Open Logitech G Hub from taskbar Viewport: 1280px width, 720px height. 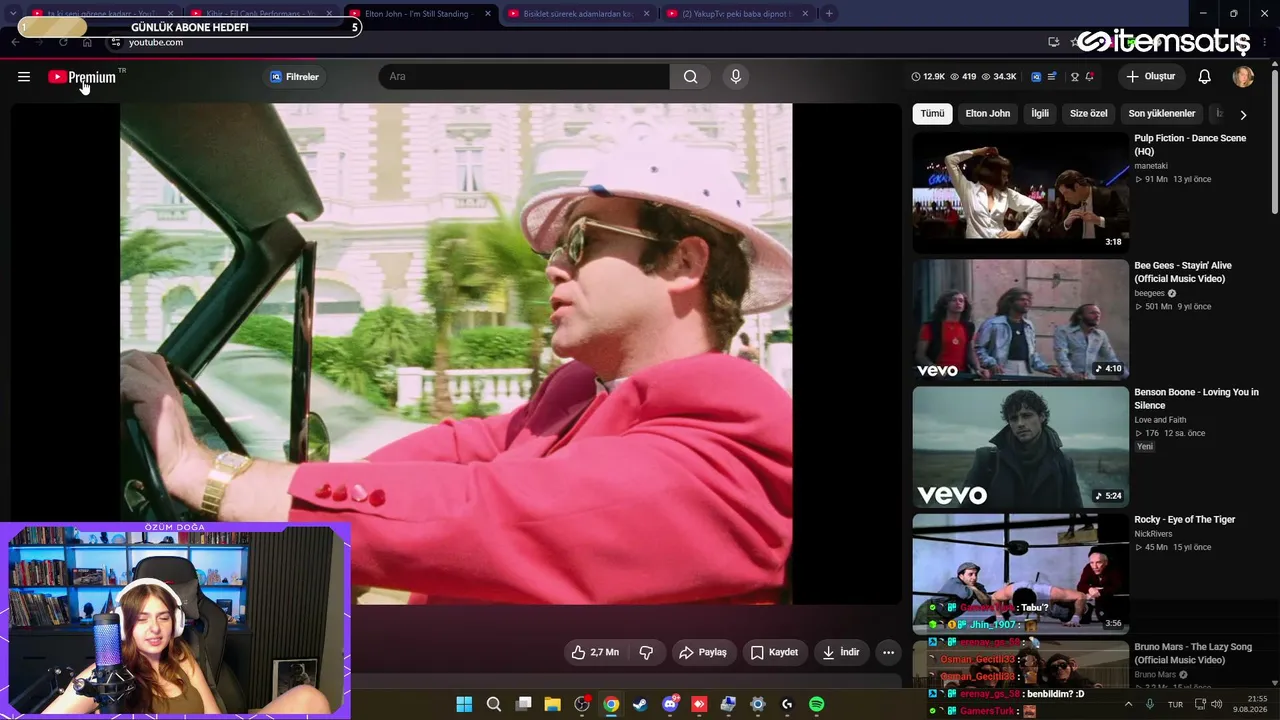point(787,704)
